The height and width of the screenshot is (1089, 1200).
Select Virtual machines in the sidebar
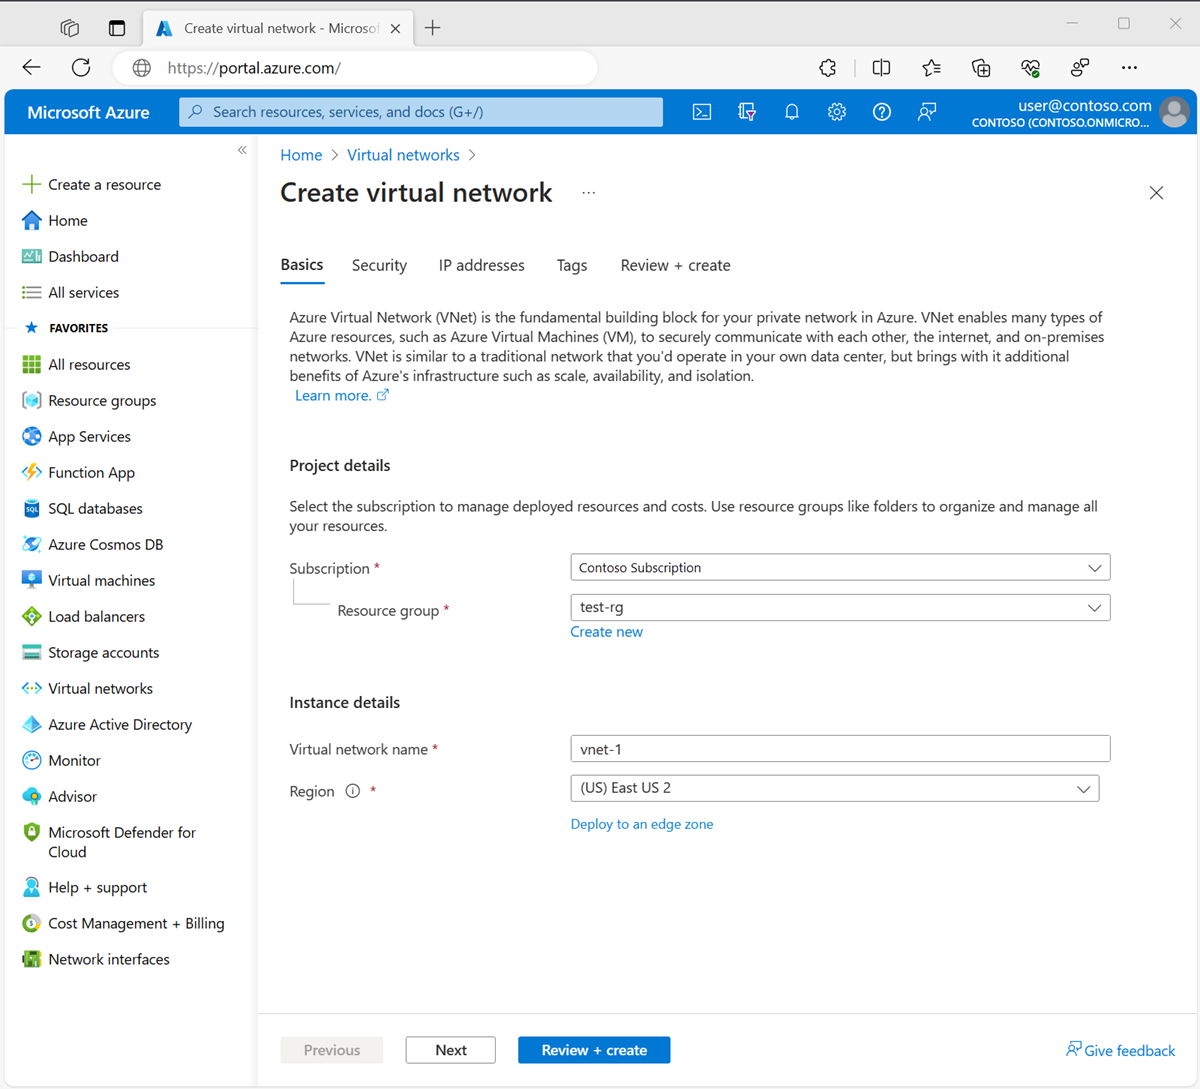point(101,580)
